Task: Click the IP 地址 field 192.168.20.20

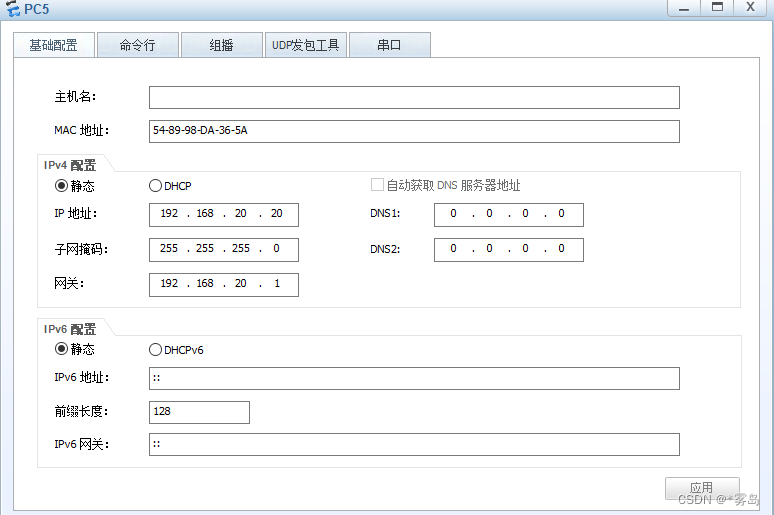Action: [224, 215]
